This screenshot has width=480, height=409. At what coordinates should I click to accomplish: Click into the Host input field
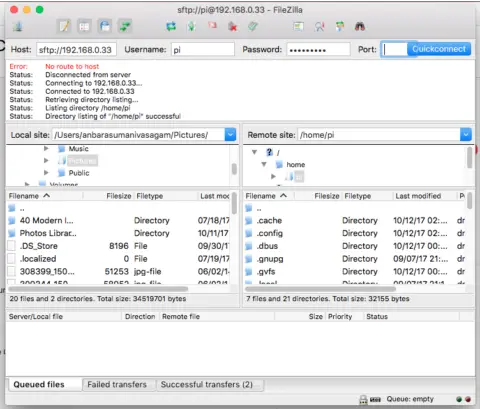point(76,50)
